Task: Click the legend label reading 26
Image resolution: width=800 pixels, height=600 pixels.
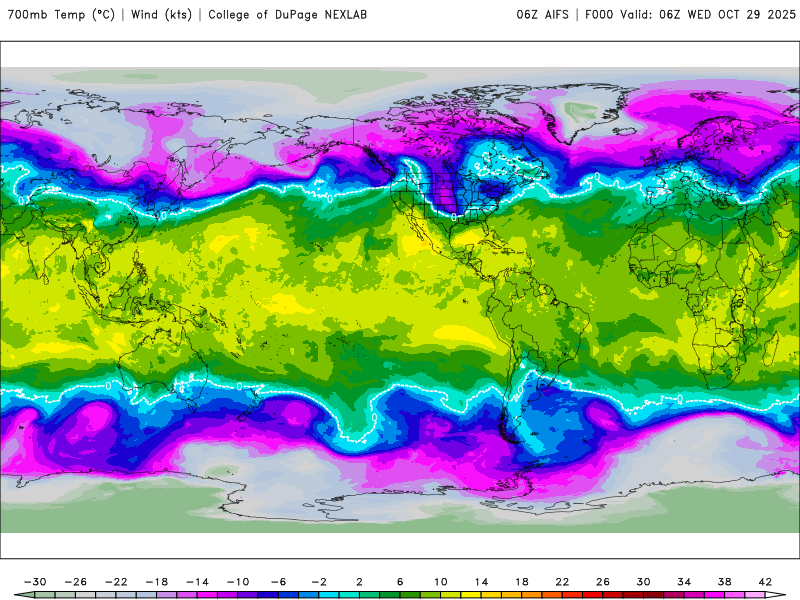Action: click(603, 582)
